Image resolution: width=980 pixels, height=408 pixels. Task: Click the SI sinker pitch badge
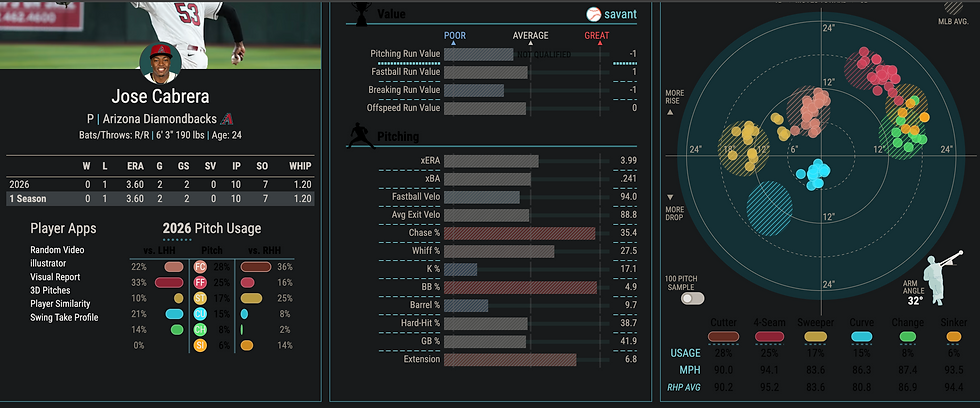(200, 345)
